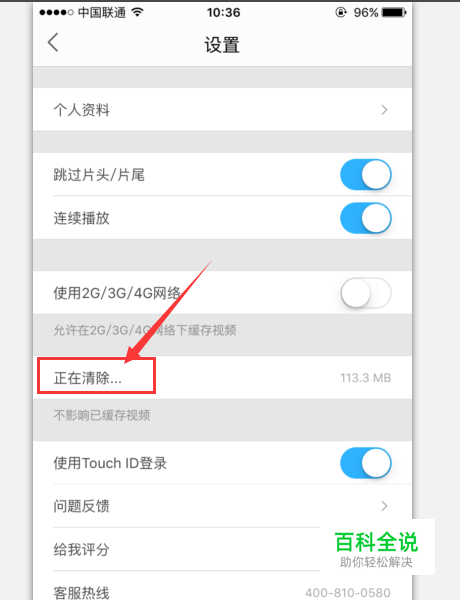Tap the rotation lock icon
Viewport: 460px width, 600px height.
click(341, 13)
